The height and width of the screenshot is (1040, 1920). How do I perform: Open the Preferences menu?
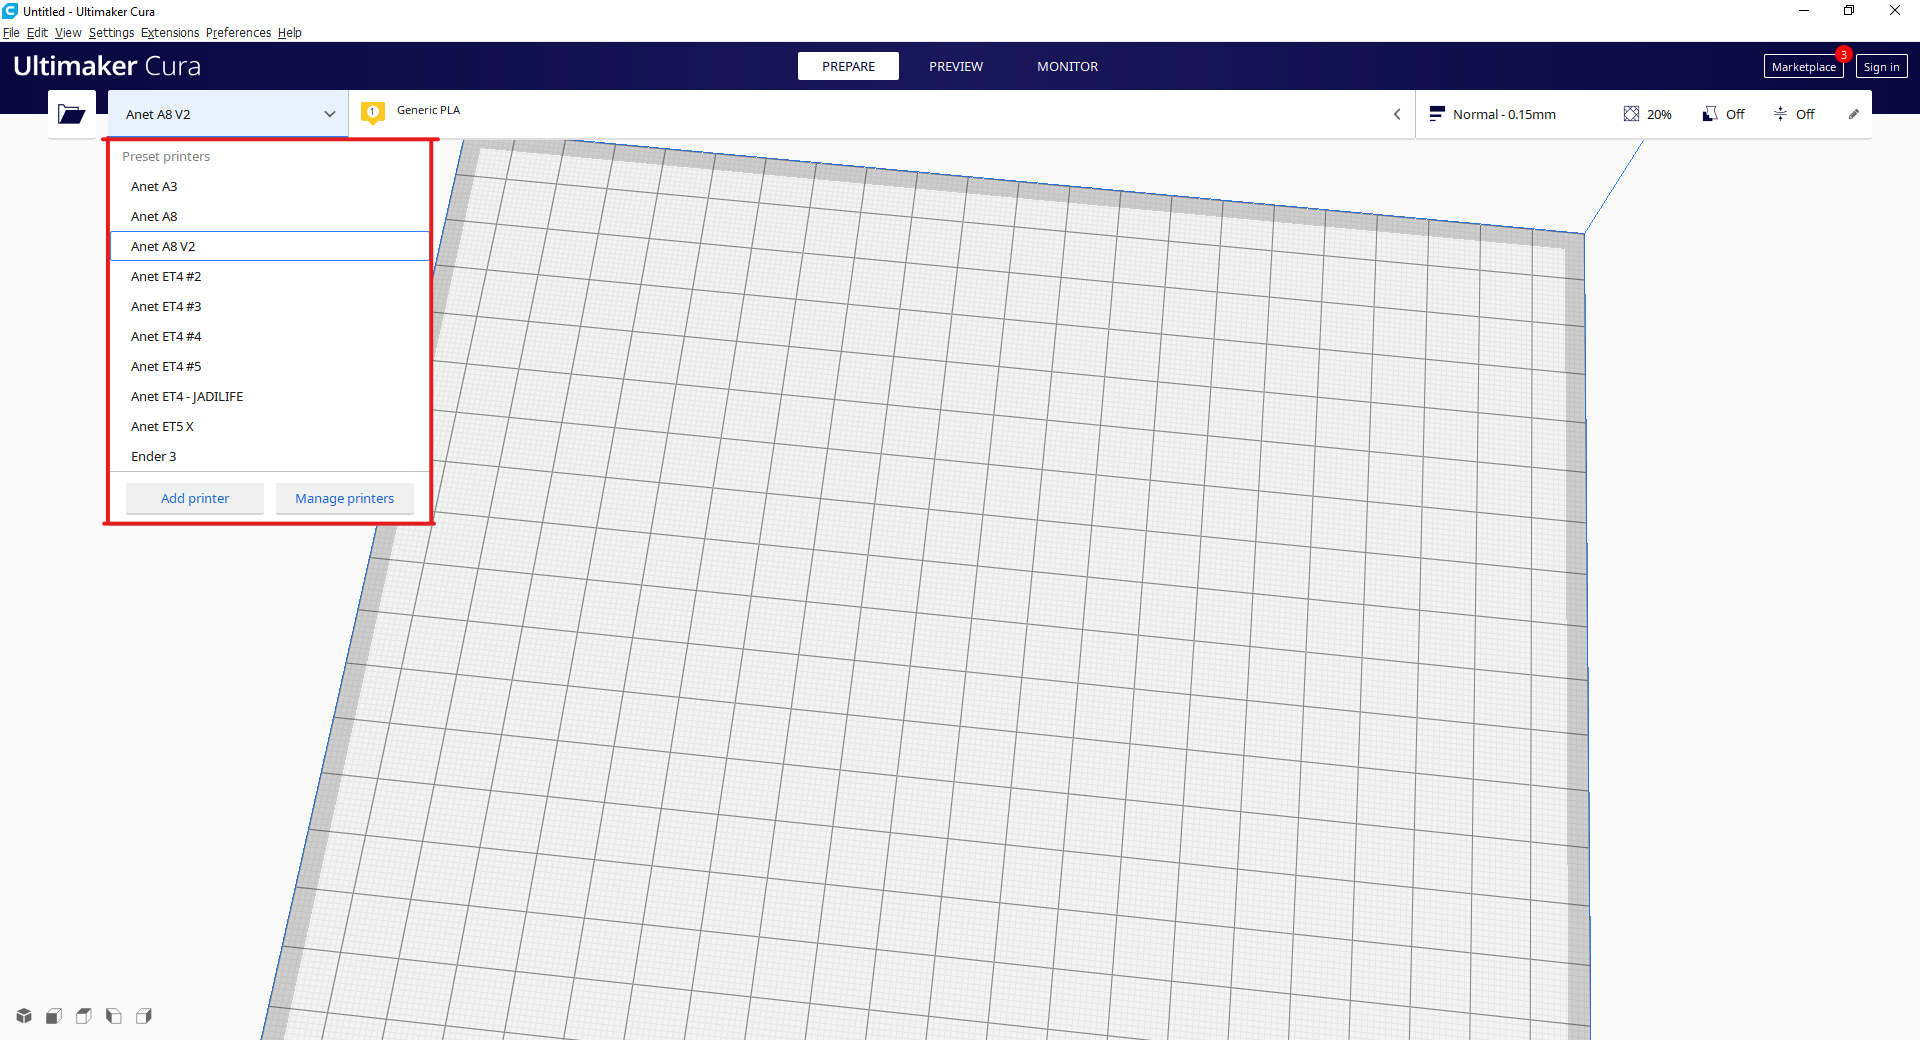(x=238, y=33)
